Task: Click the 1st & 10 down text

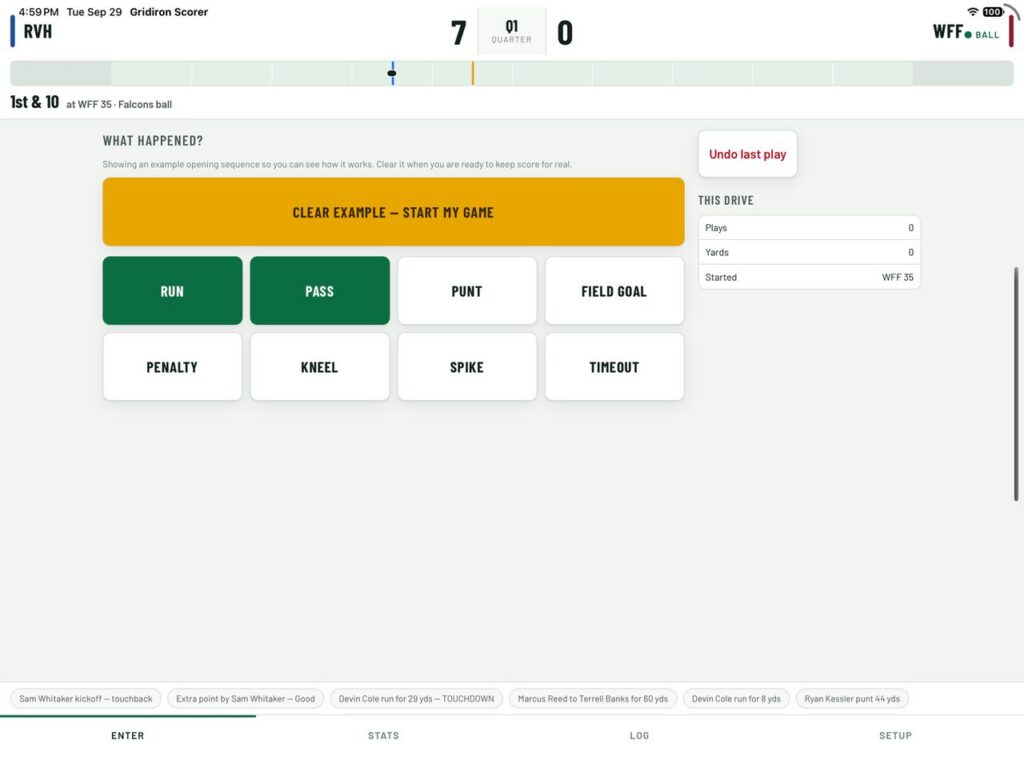Action: (35, 103)
